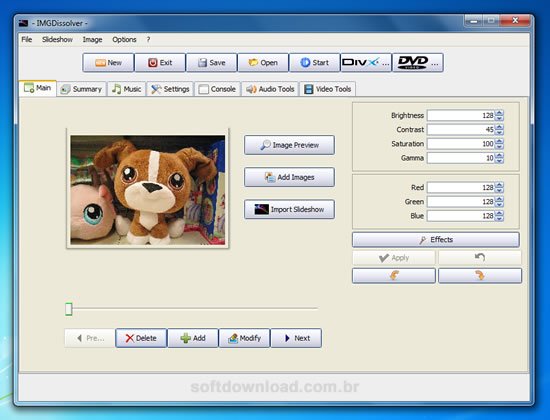The image size is (550, 420).
Task: Open the Image menu
Action: pyautogui.click(x=93, y=40)
